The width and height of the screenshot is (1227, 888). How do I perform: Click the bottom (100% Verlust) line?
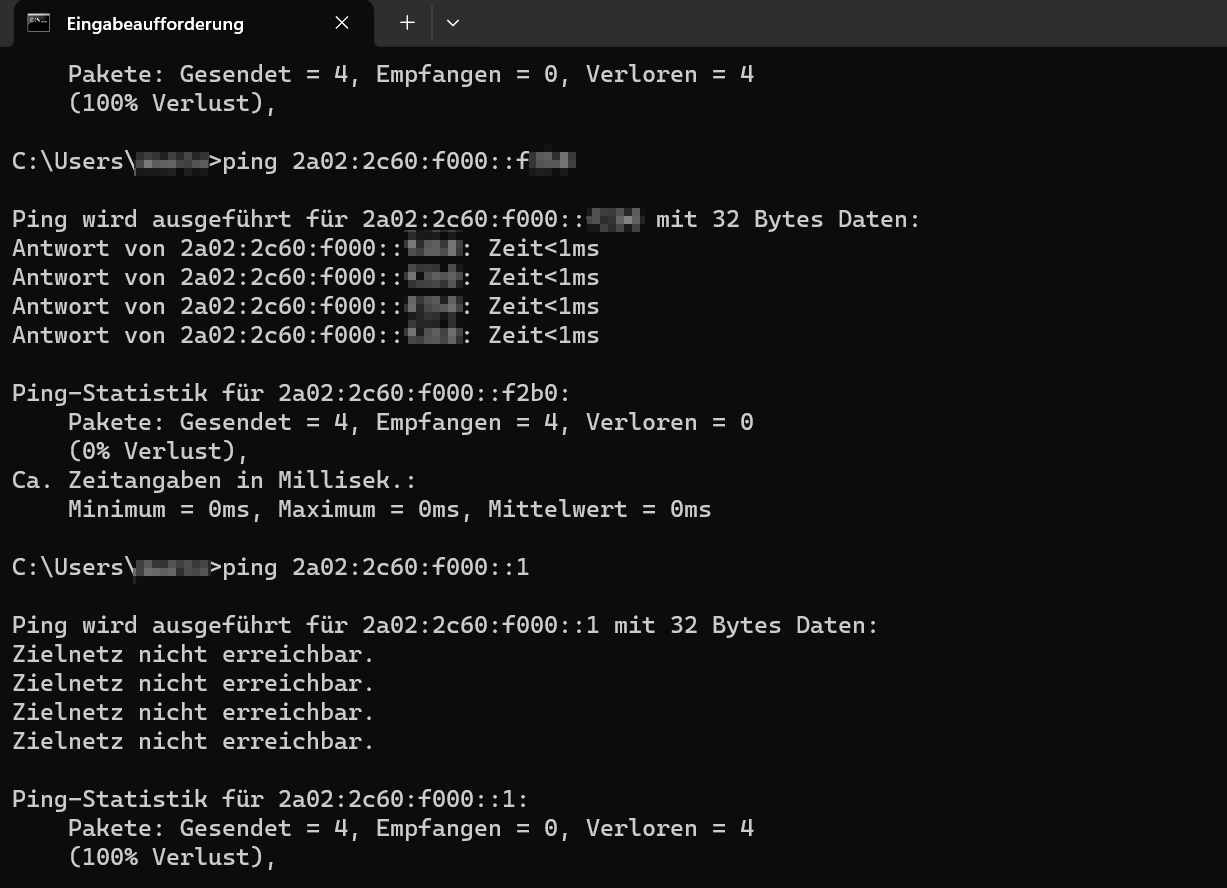point(172,857)
